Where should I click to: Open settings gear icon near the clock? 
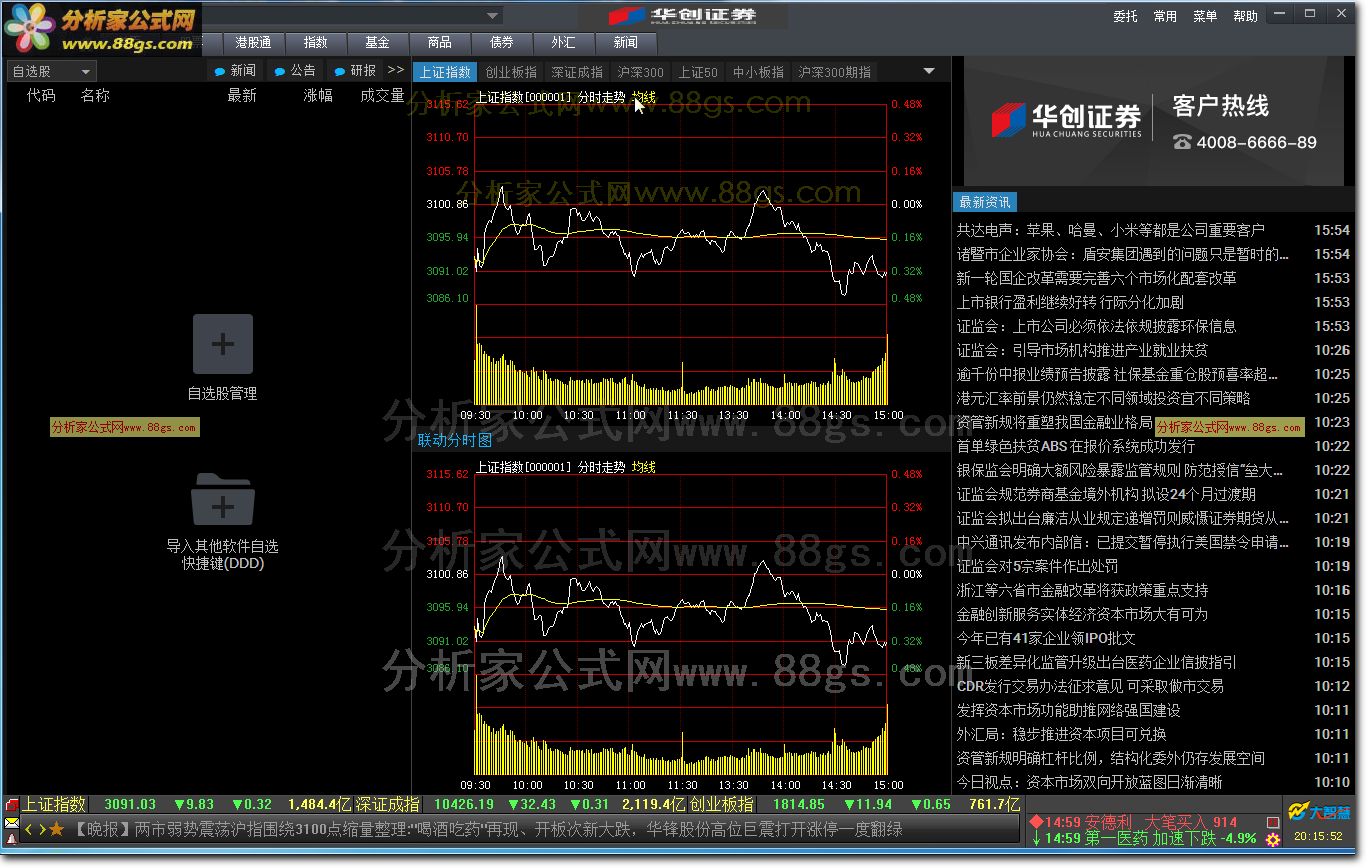coord(1273,839)
